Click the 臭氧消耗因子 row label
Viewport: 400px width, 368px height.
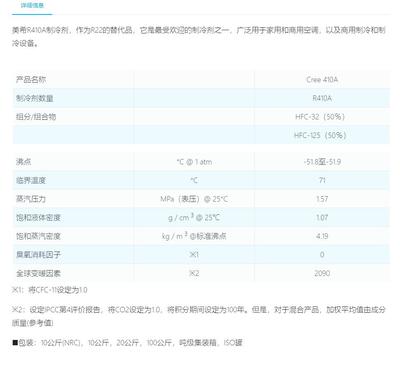tap(38, 255)
